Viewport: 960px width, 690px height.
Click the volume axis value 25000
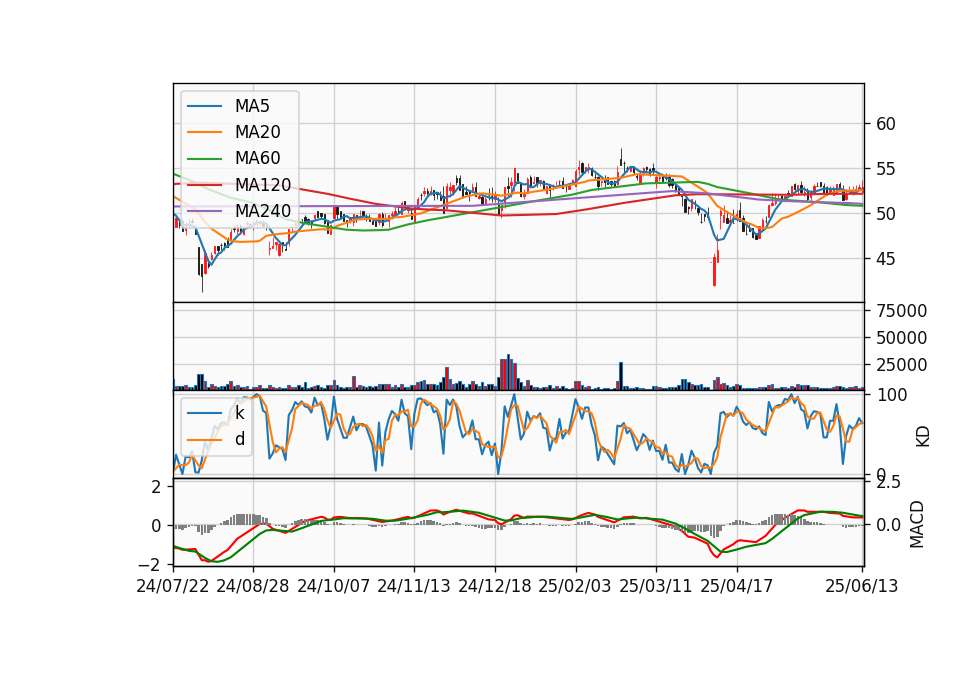pos(902,365)
